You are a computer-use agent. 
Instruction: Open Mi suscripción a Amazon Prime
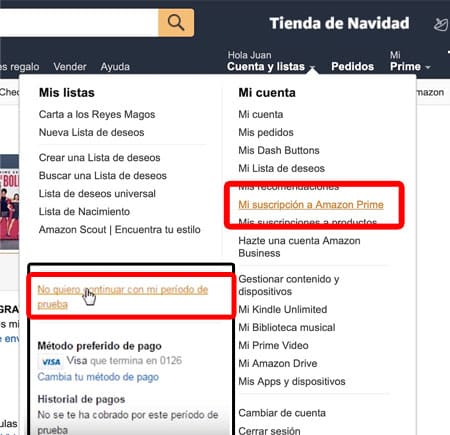pyautogui.click(x=311, y=204)
